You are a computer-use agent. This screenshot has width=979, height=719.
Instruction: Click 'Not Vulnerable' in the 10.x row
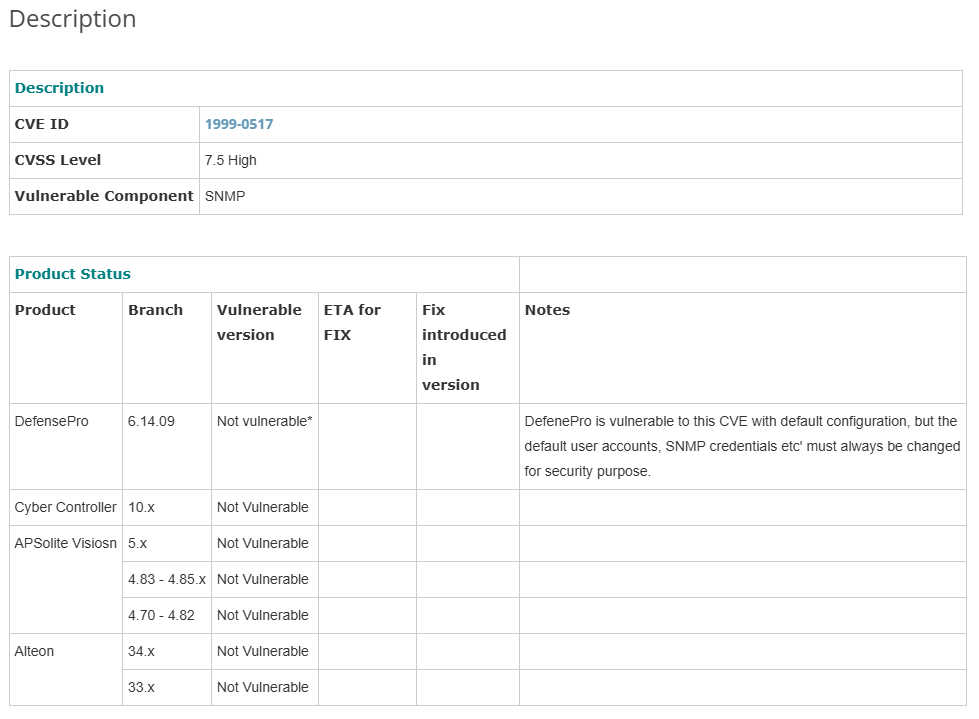point(263,507)
